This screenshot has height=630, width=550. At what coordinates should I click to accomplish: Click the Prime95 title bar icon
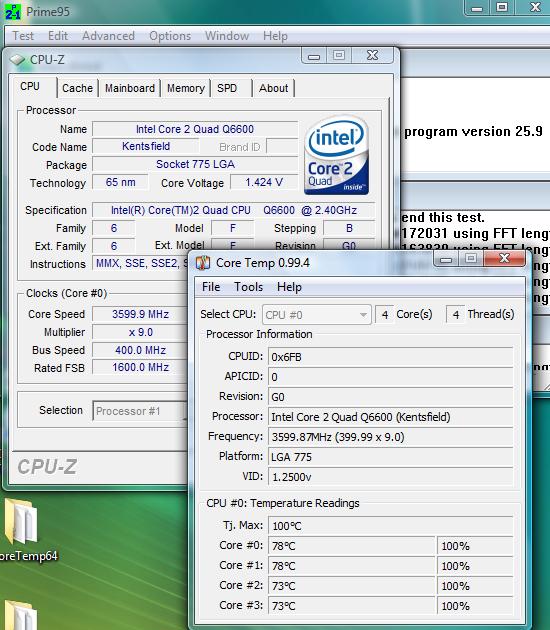(12, 12)
